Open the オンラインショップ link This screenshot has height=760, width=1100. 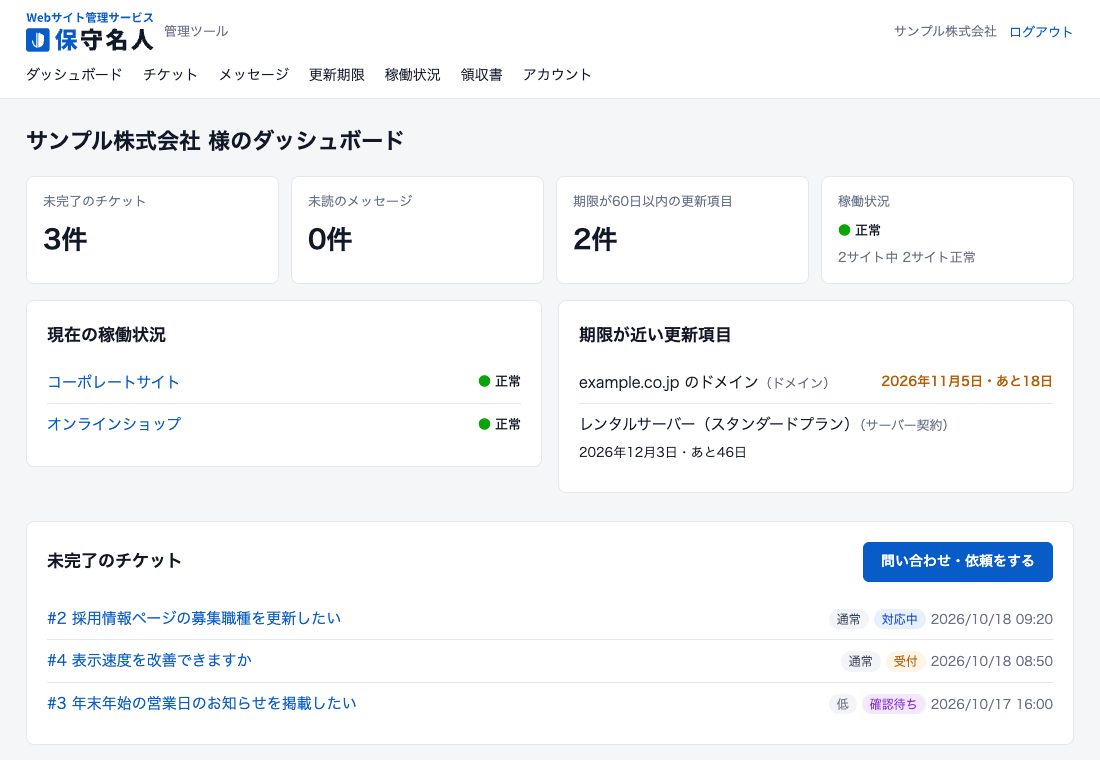(114, 424)
